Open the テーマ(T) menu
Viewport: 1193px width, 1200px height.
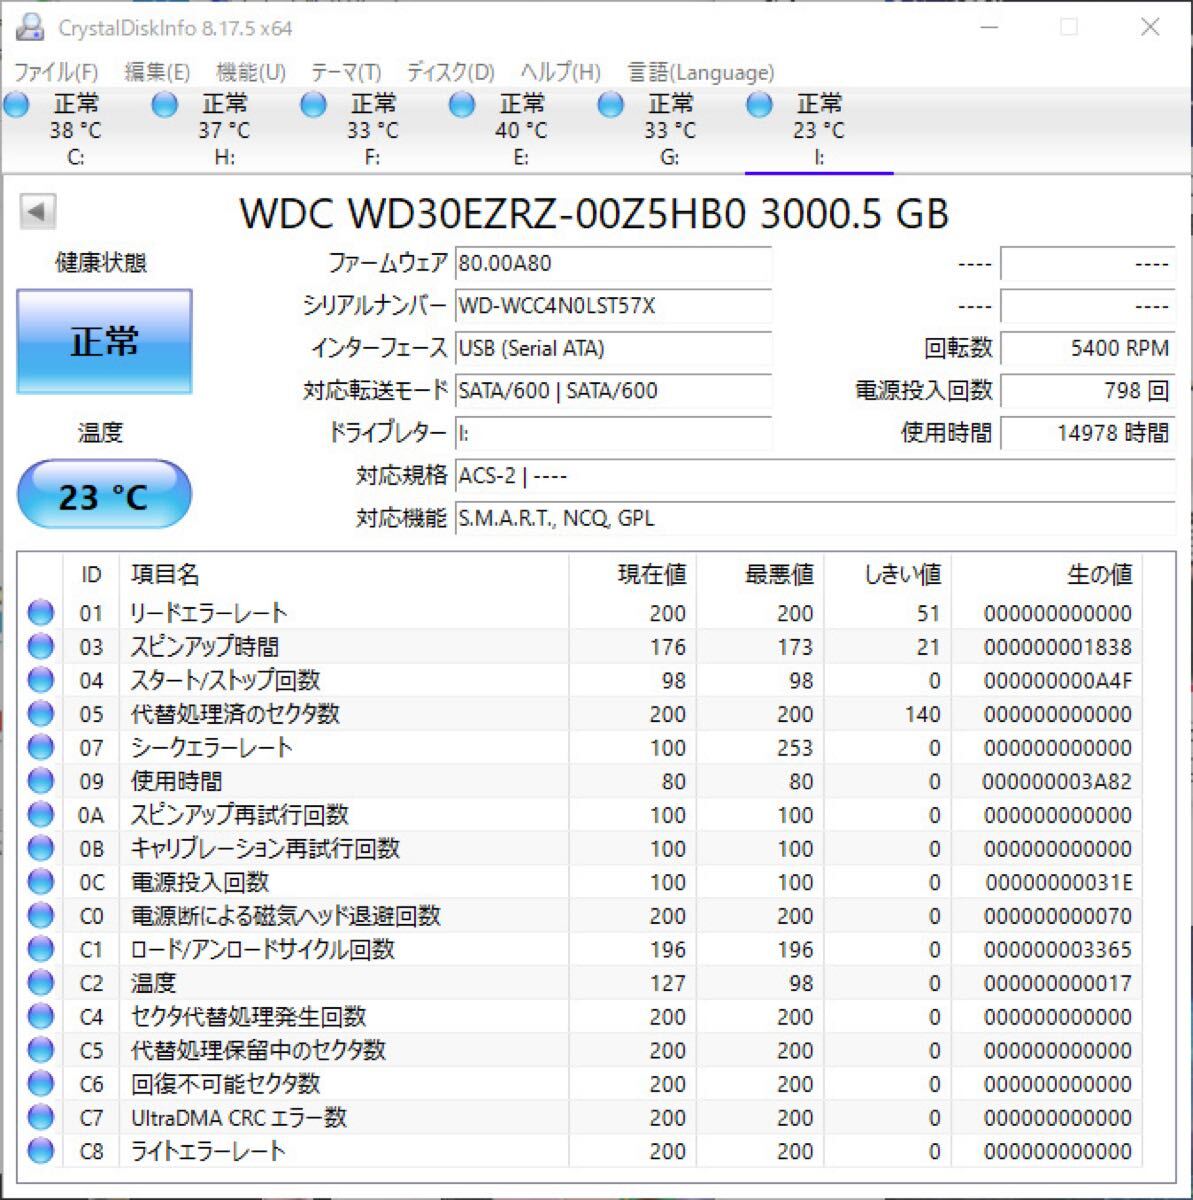(346, 72)
